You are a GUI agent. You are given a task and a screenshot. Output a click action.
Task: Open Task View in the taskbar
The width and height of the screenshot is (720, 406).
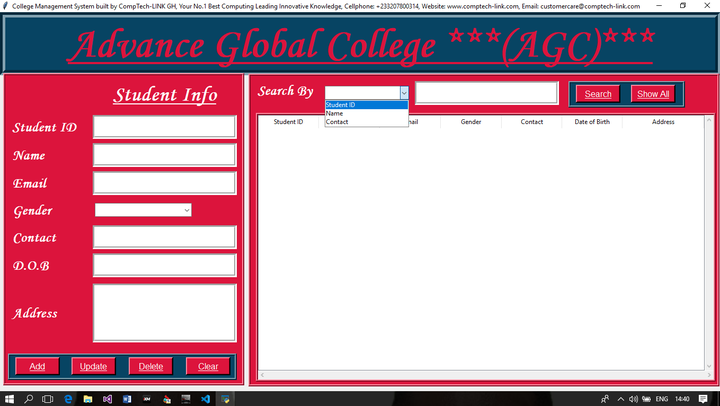pos(47,399)
